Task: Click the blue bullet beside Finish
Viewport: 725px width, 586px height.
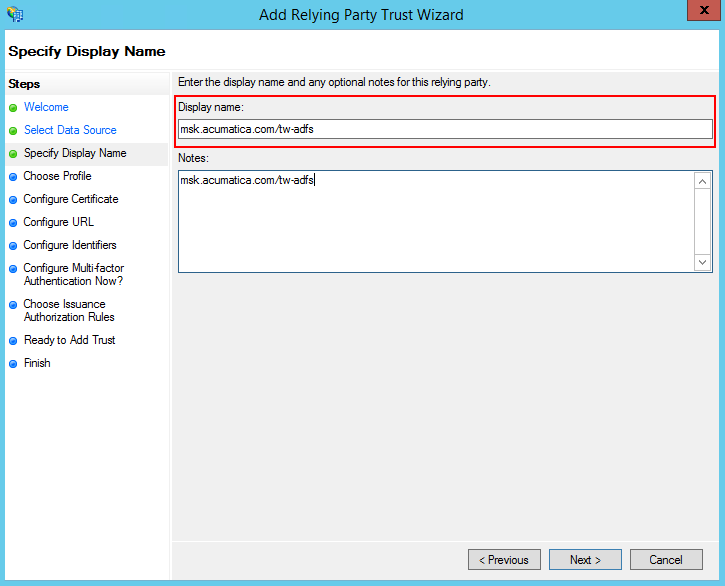Action: coord(13,364)
